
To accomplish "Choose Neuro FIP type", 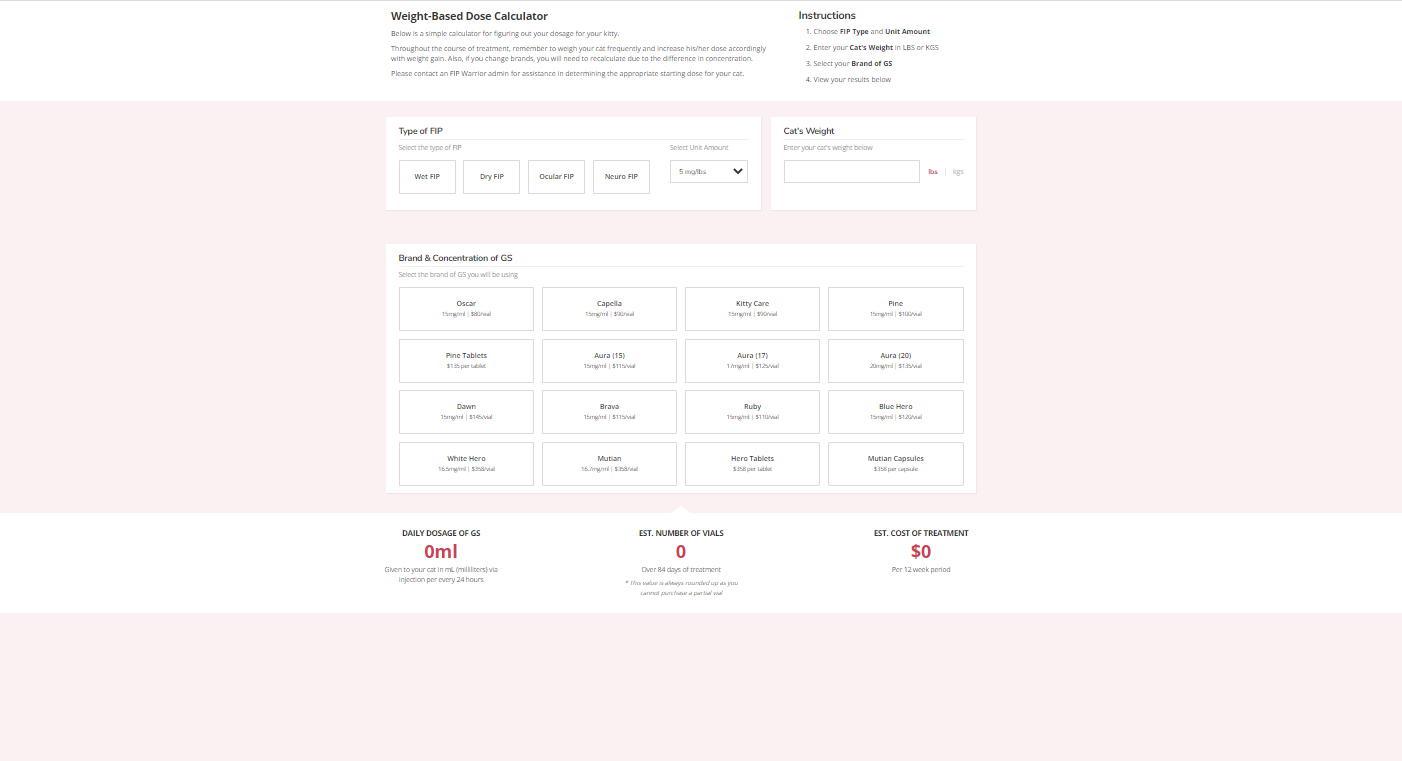I will (x=621, y=177).
